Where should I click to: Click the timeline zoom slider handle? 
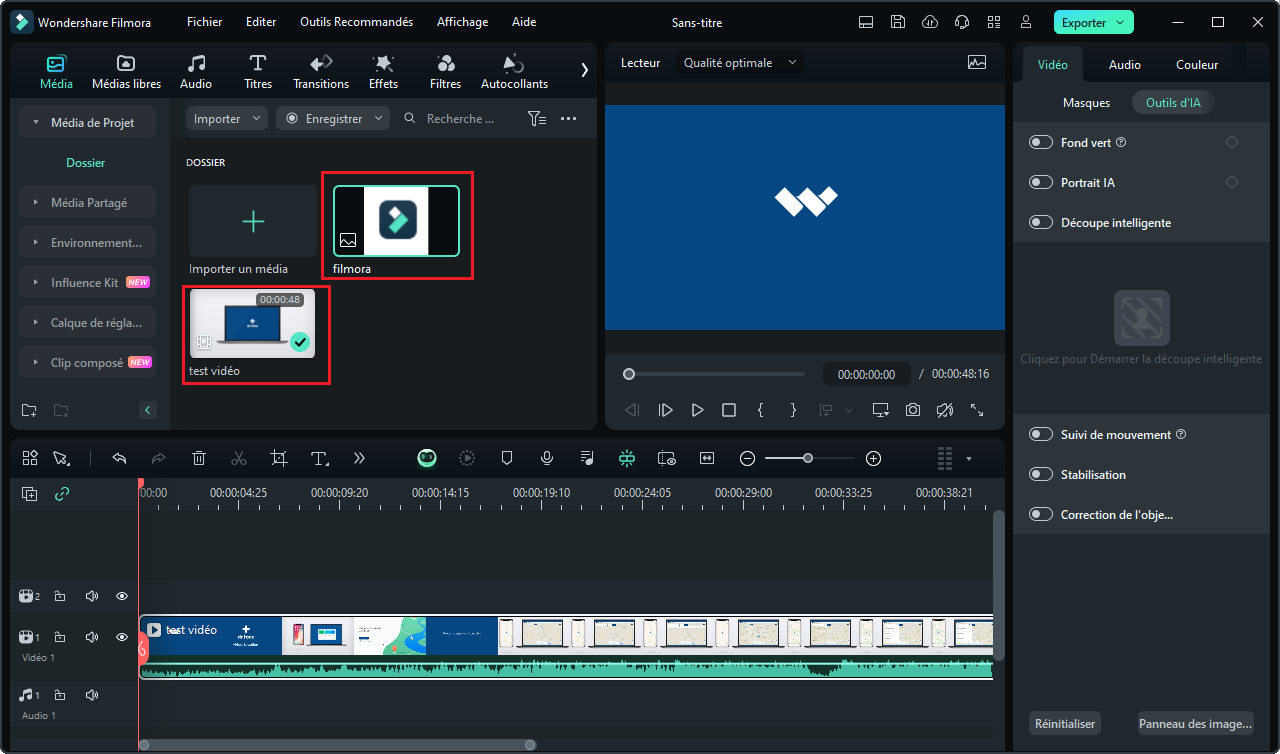point(807,458)
